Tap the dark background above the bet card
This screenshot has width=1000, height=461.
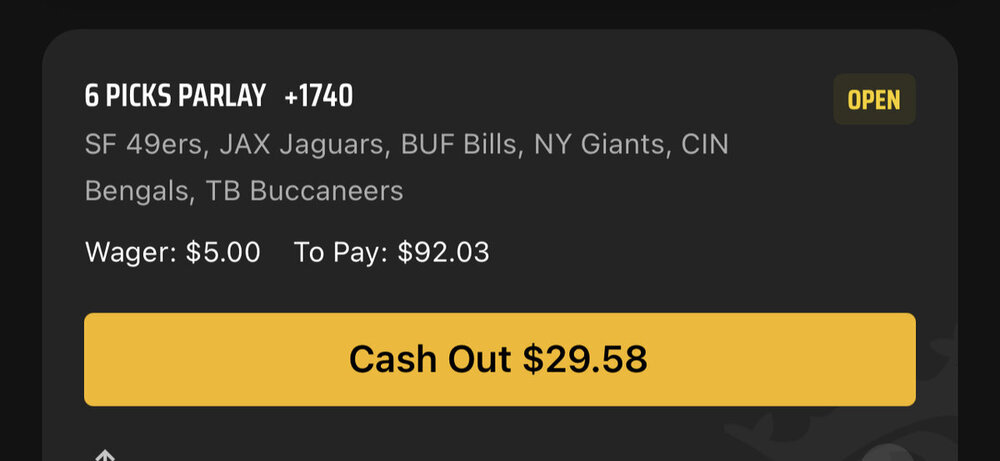point(499,13)
